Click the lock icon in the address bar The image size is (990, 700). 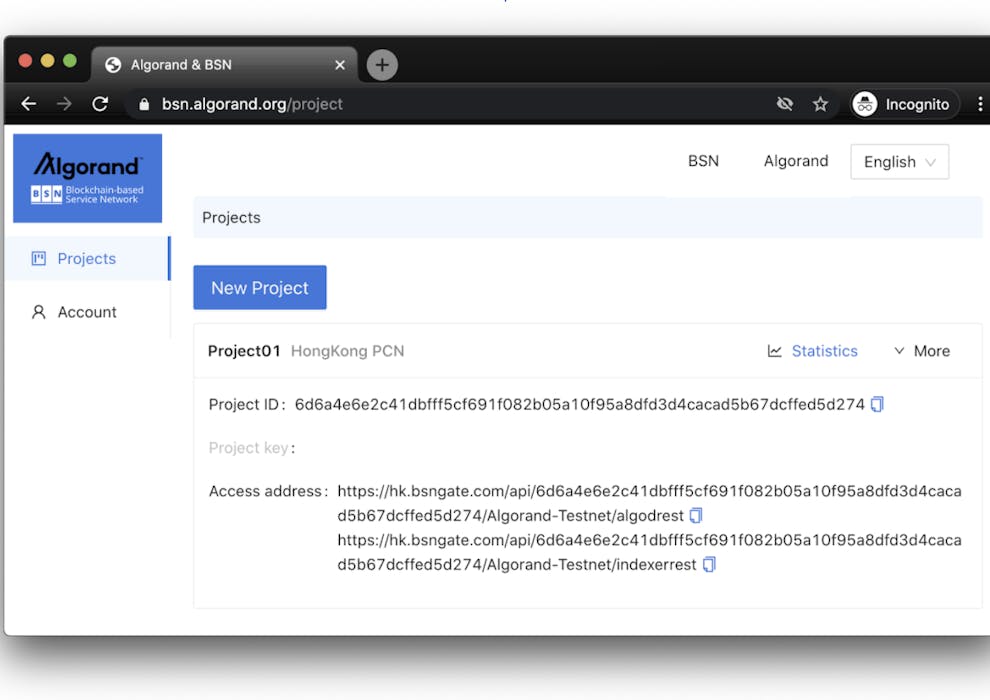[144, 104]
